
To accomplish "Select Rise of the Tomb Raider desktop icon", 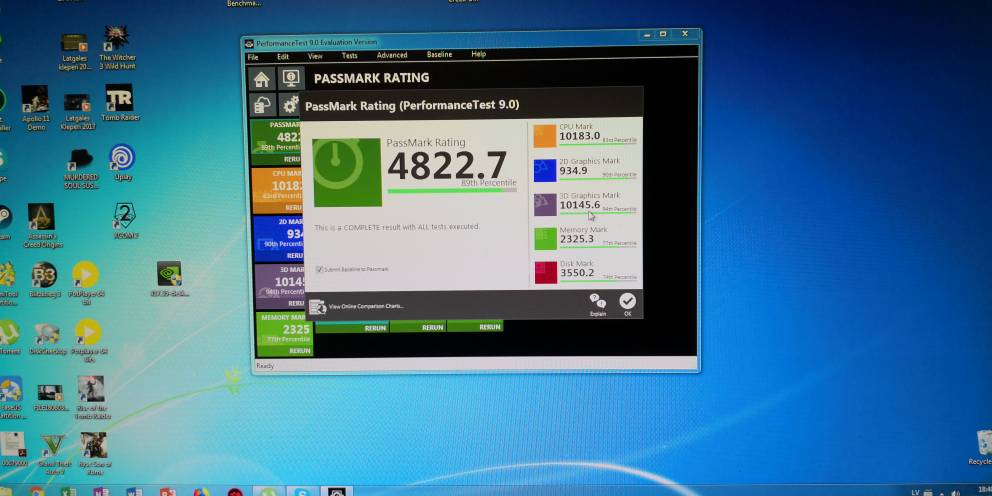I will (x=92, y=398).
